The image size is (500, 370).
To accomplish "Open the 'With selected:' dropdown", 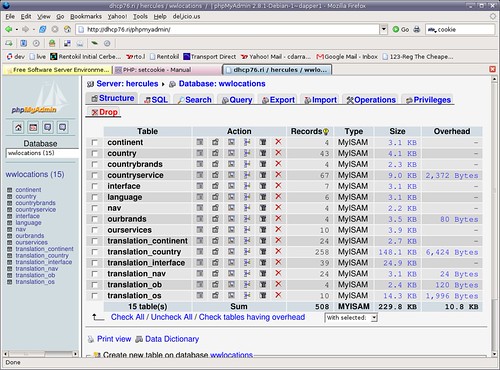I will click(x=351, y=318).
